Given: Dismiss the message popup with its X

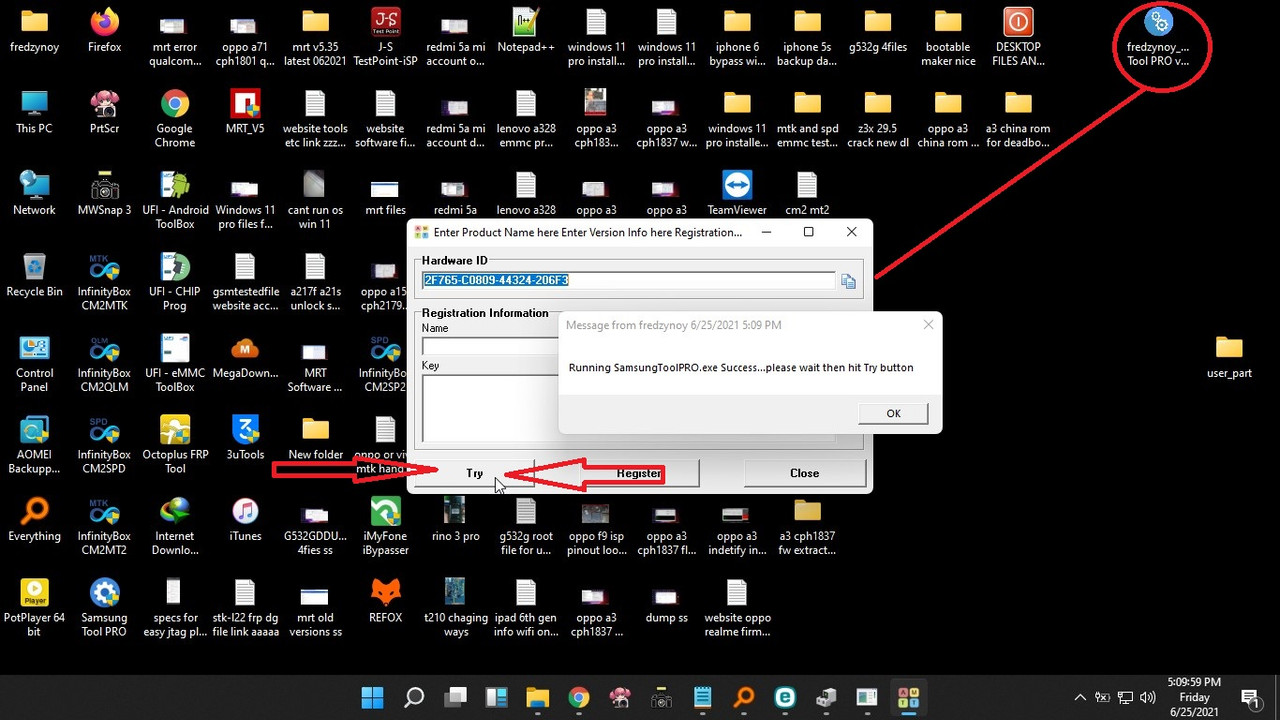Looking at the screenshot, I should (x=928, y=325).
